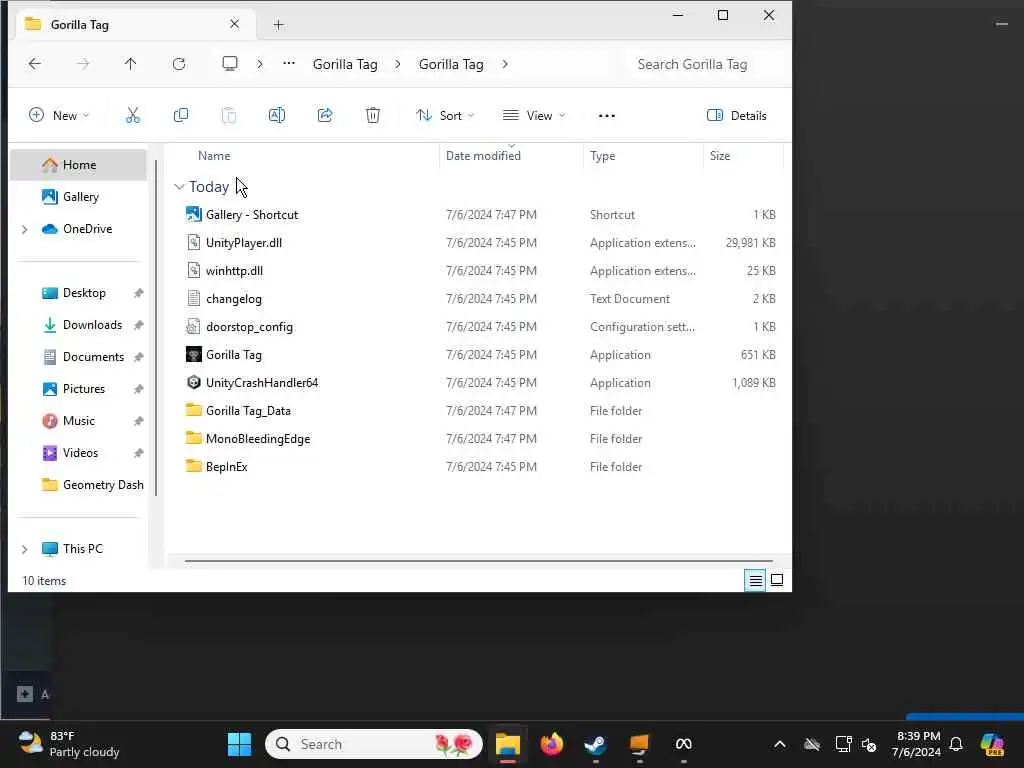The width and height of the screenshot is (1024, 768).
Task: Click the This PC monitor icon in address bar
Action: pyautogui.click(x=230, y=63)
